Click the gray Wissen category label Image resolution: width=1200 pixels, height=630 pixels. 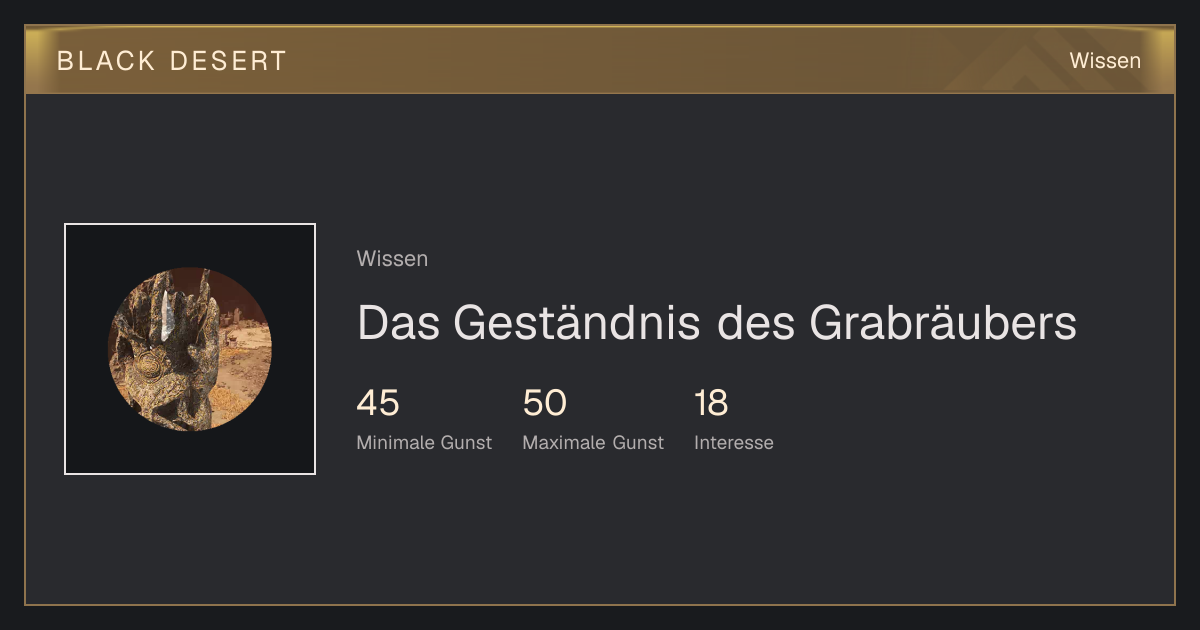click(x=392, y=259)
